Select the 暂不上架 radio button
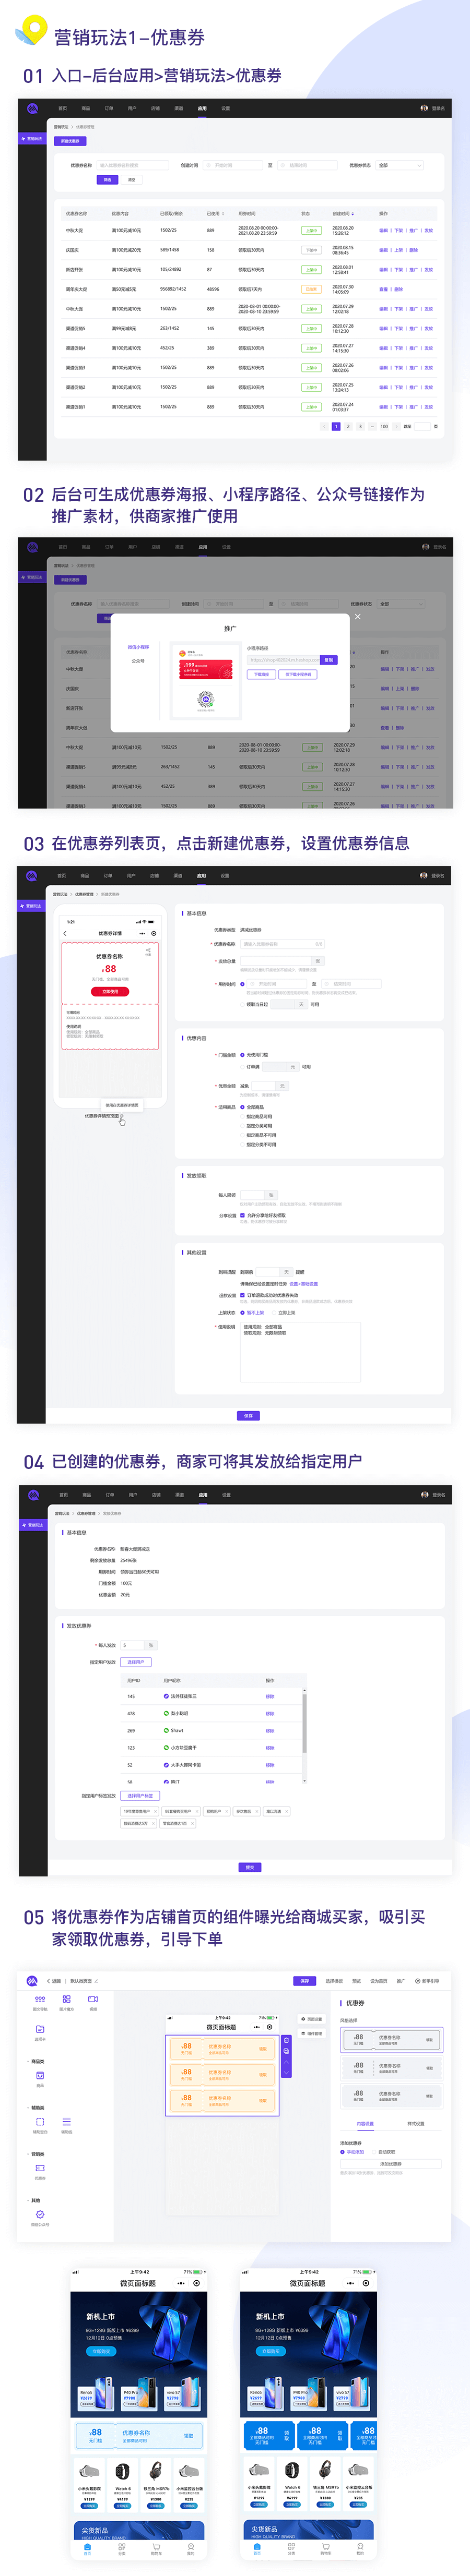This screenshot has height=2576, width=470. click(x=242, y=1313)
